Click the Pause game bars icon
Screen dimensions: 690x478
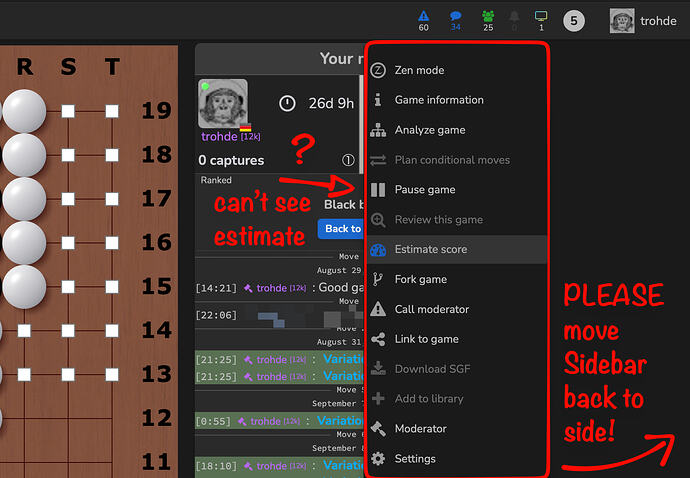[378, 190]
